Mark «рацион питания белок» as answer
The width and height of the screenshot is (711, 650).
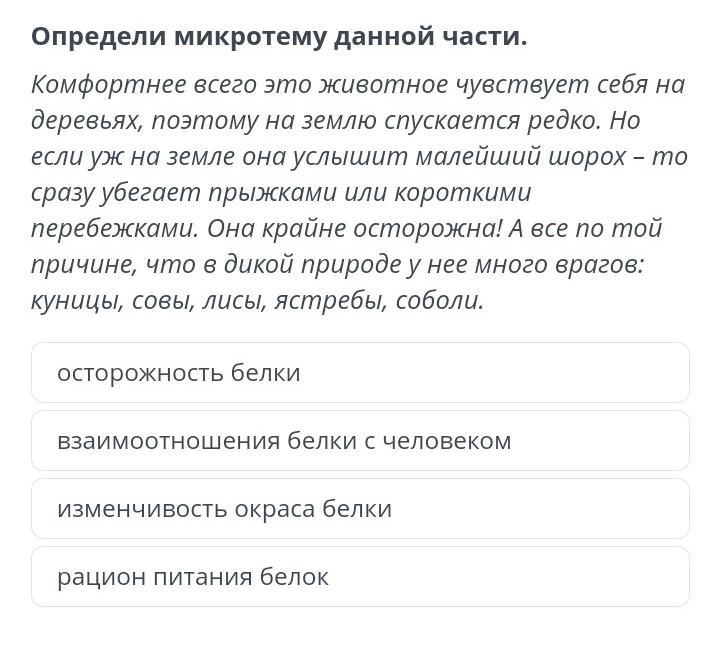[x=360, y=577]
